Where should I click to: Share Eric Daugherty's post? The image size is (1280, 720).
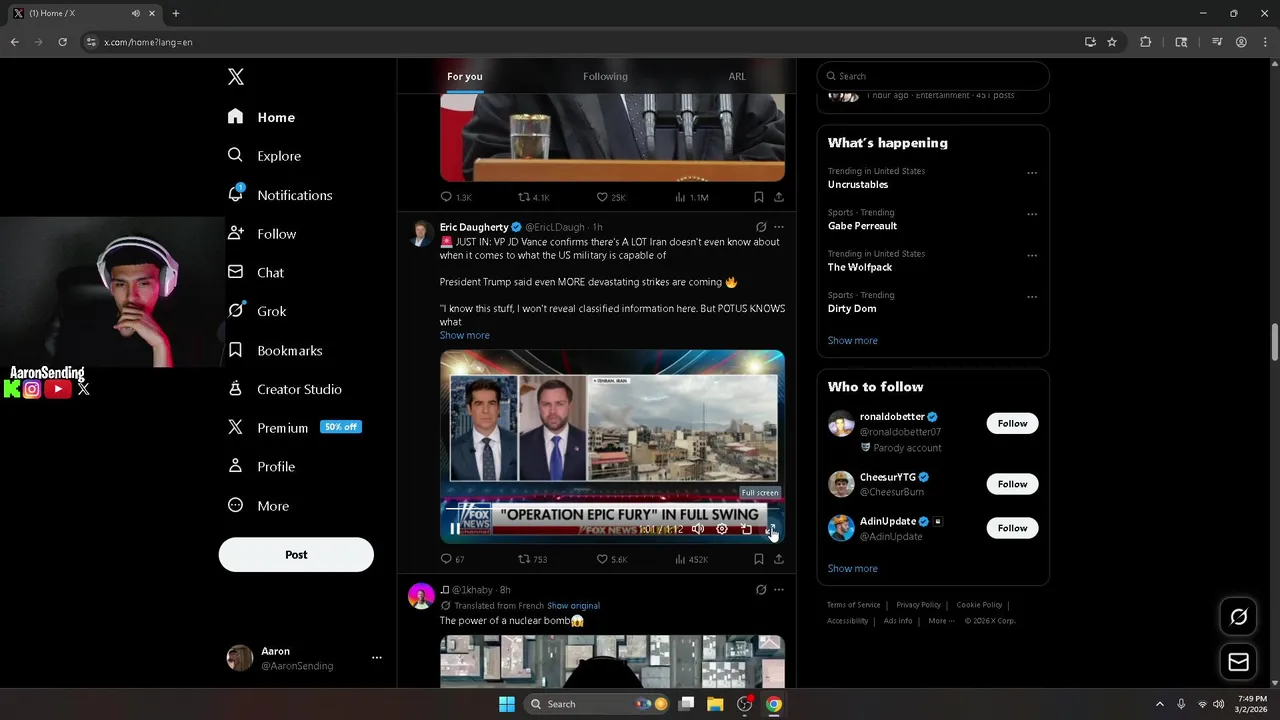point(779,559)
